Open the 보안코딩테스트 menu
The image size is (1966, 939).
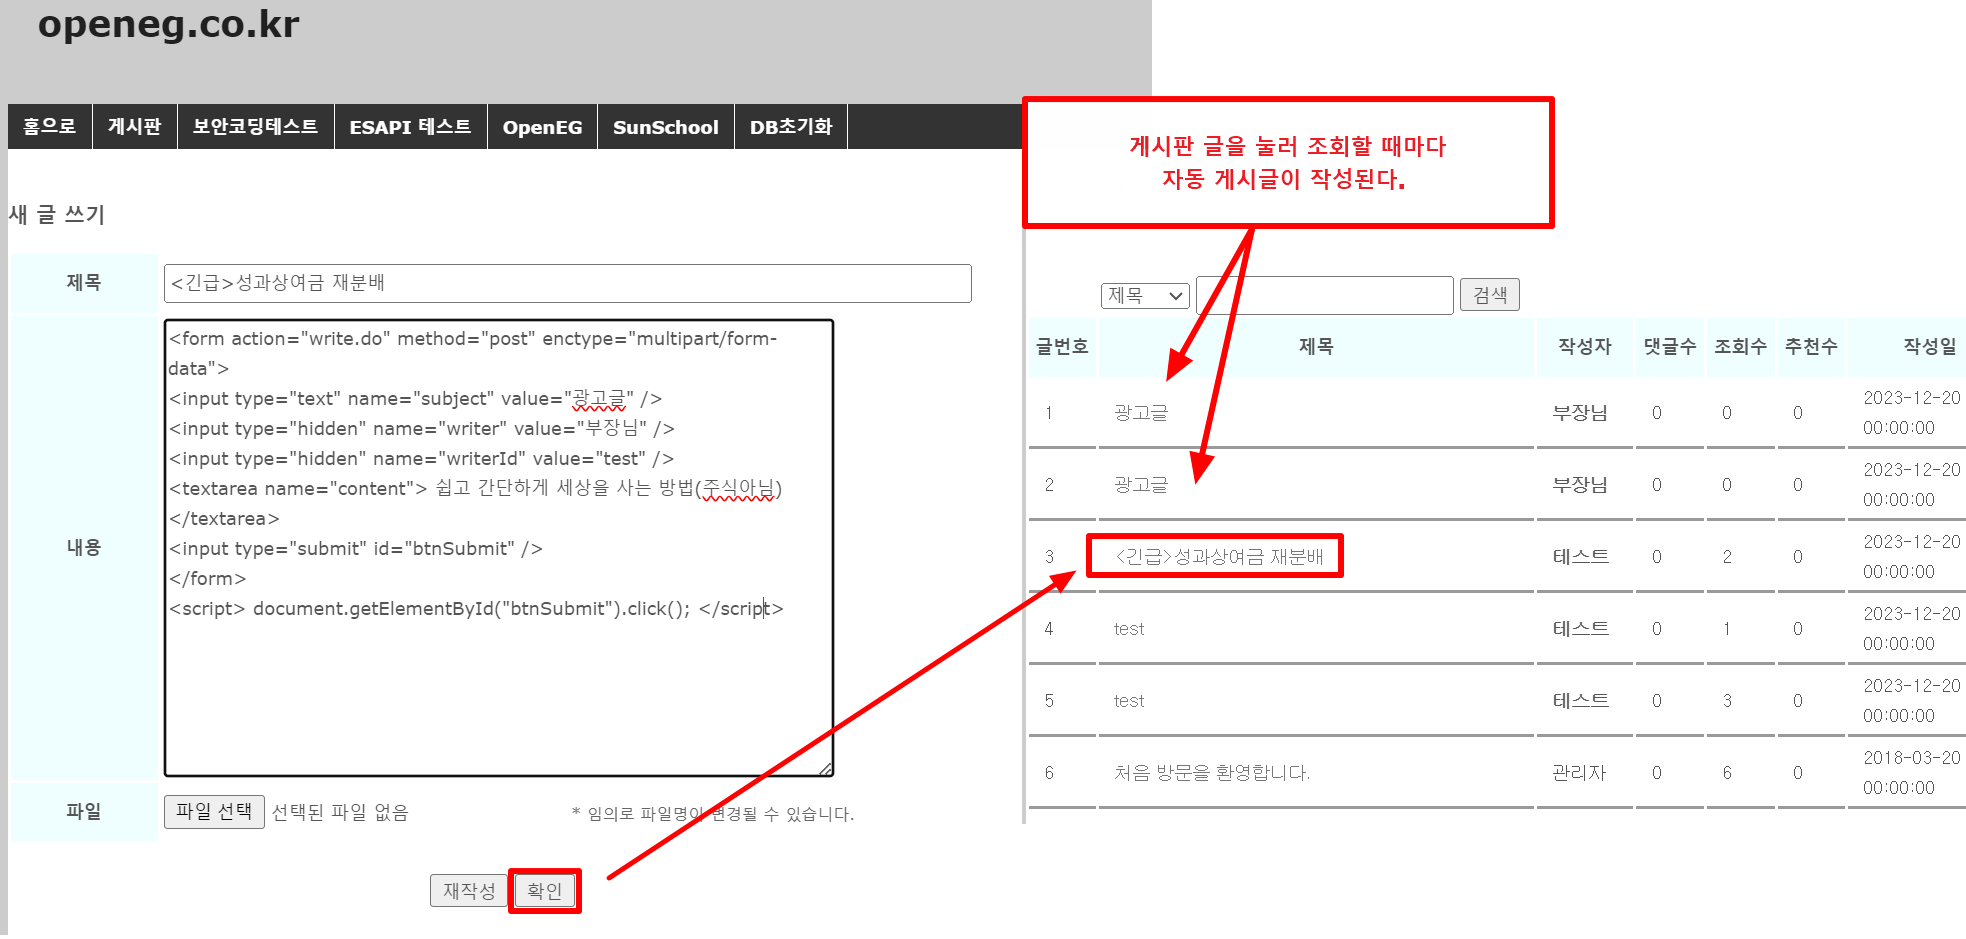coord(256,127)
